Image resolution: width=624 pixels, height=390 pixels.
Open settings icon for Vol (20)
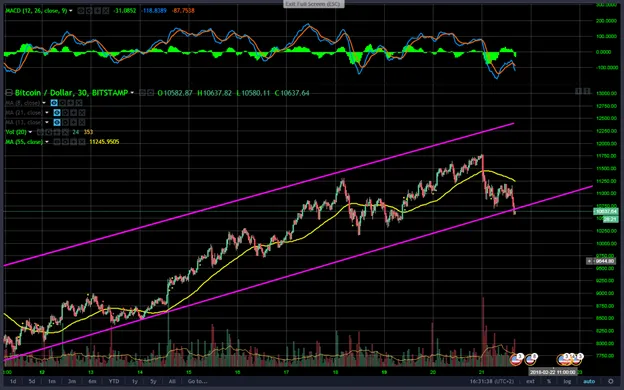(49, 132)
